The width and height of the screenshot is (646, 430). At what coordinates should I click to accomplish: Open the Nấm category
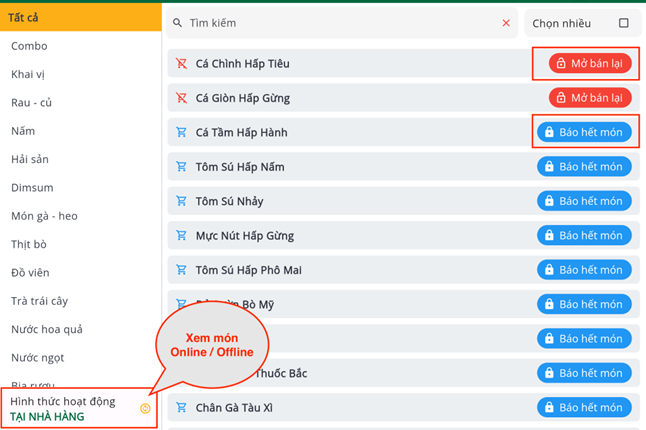coord(23,131)
